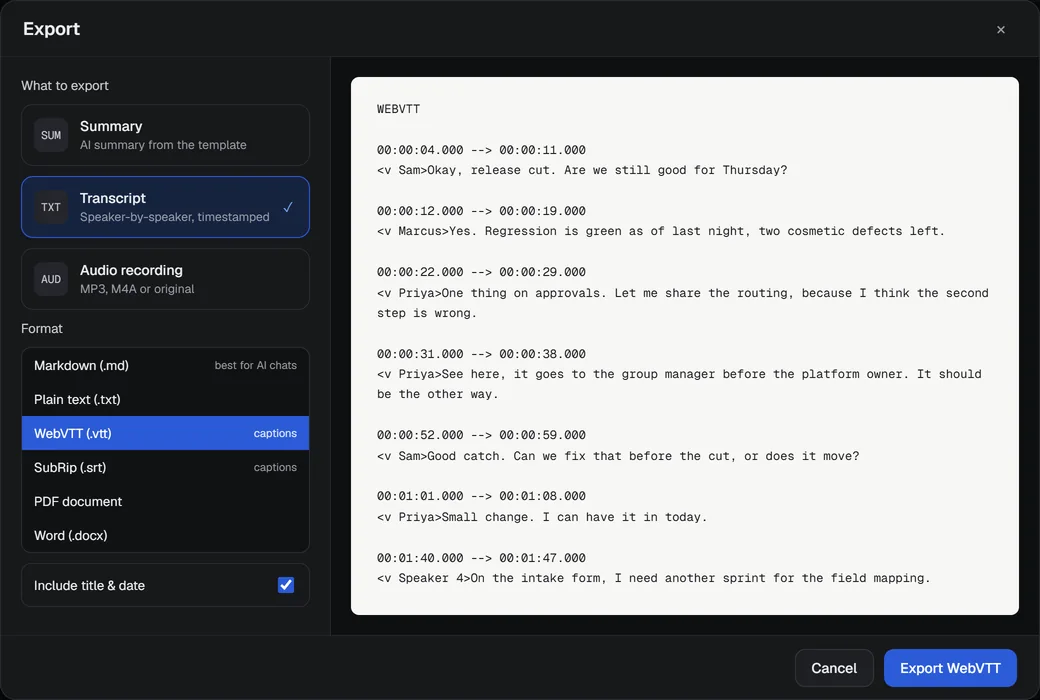Uncheck Include title & date checkbox
The width and height of the screenshot is (1040, 700).
(x=286, y=585)
